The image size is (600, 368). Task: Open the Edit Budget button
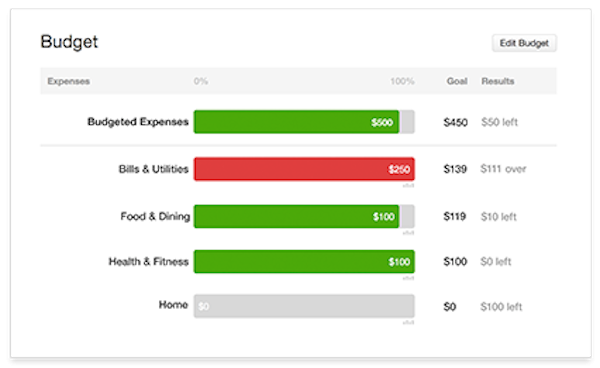pos(524,43)
